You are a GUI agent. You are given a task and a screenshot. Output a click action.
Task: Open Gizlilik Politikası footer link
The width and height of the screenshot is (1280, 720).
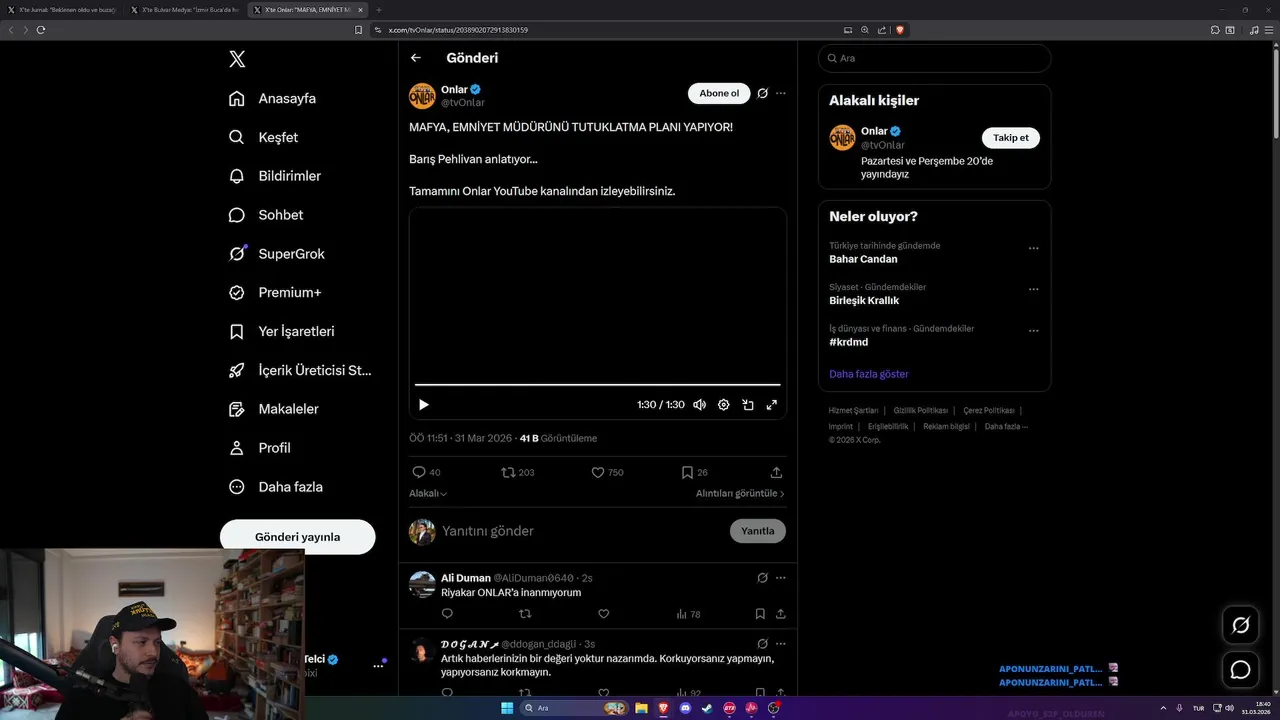coord(920,411)
